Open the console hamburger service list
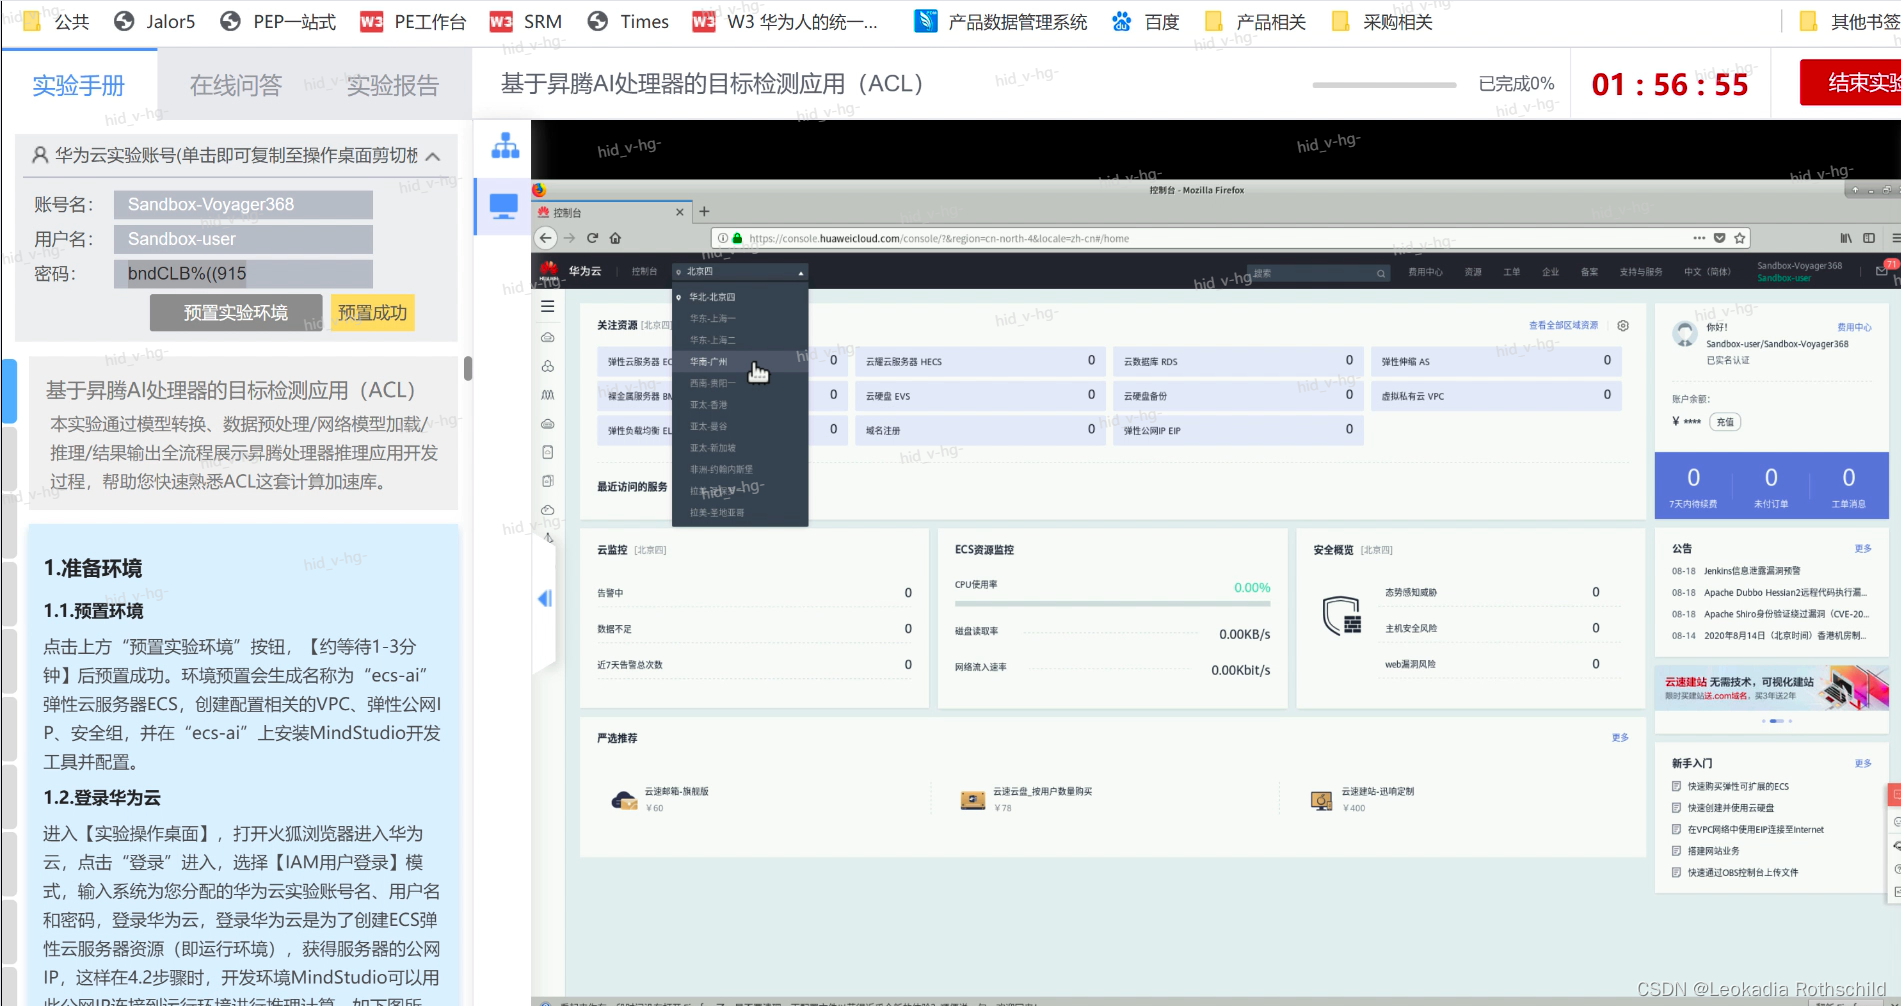Image resolution: width=1901 pixels, height=1006 pixels. coord(548,306)
